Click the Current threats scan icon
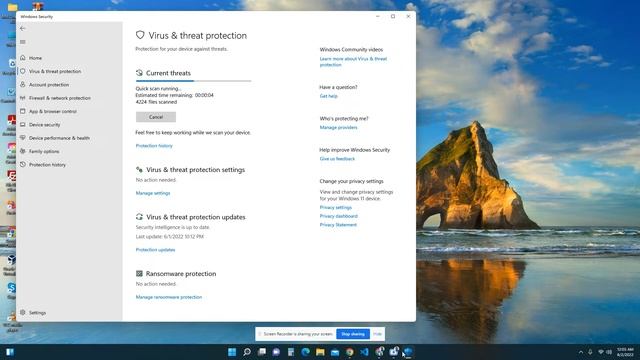 139,73
